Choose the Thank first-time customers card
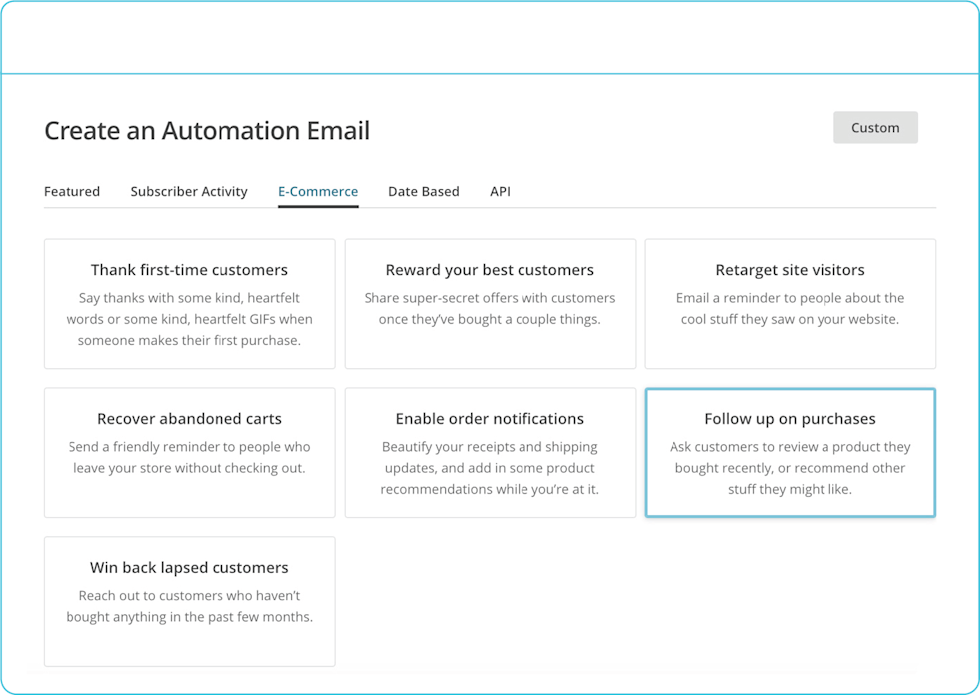This screenshot has width=980, height=695. coord(189,270)
